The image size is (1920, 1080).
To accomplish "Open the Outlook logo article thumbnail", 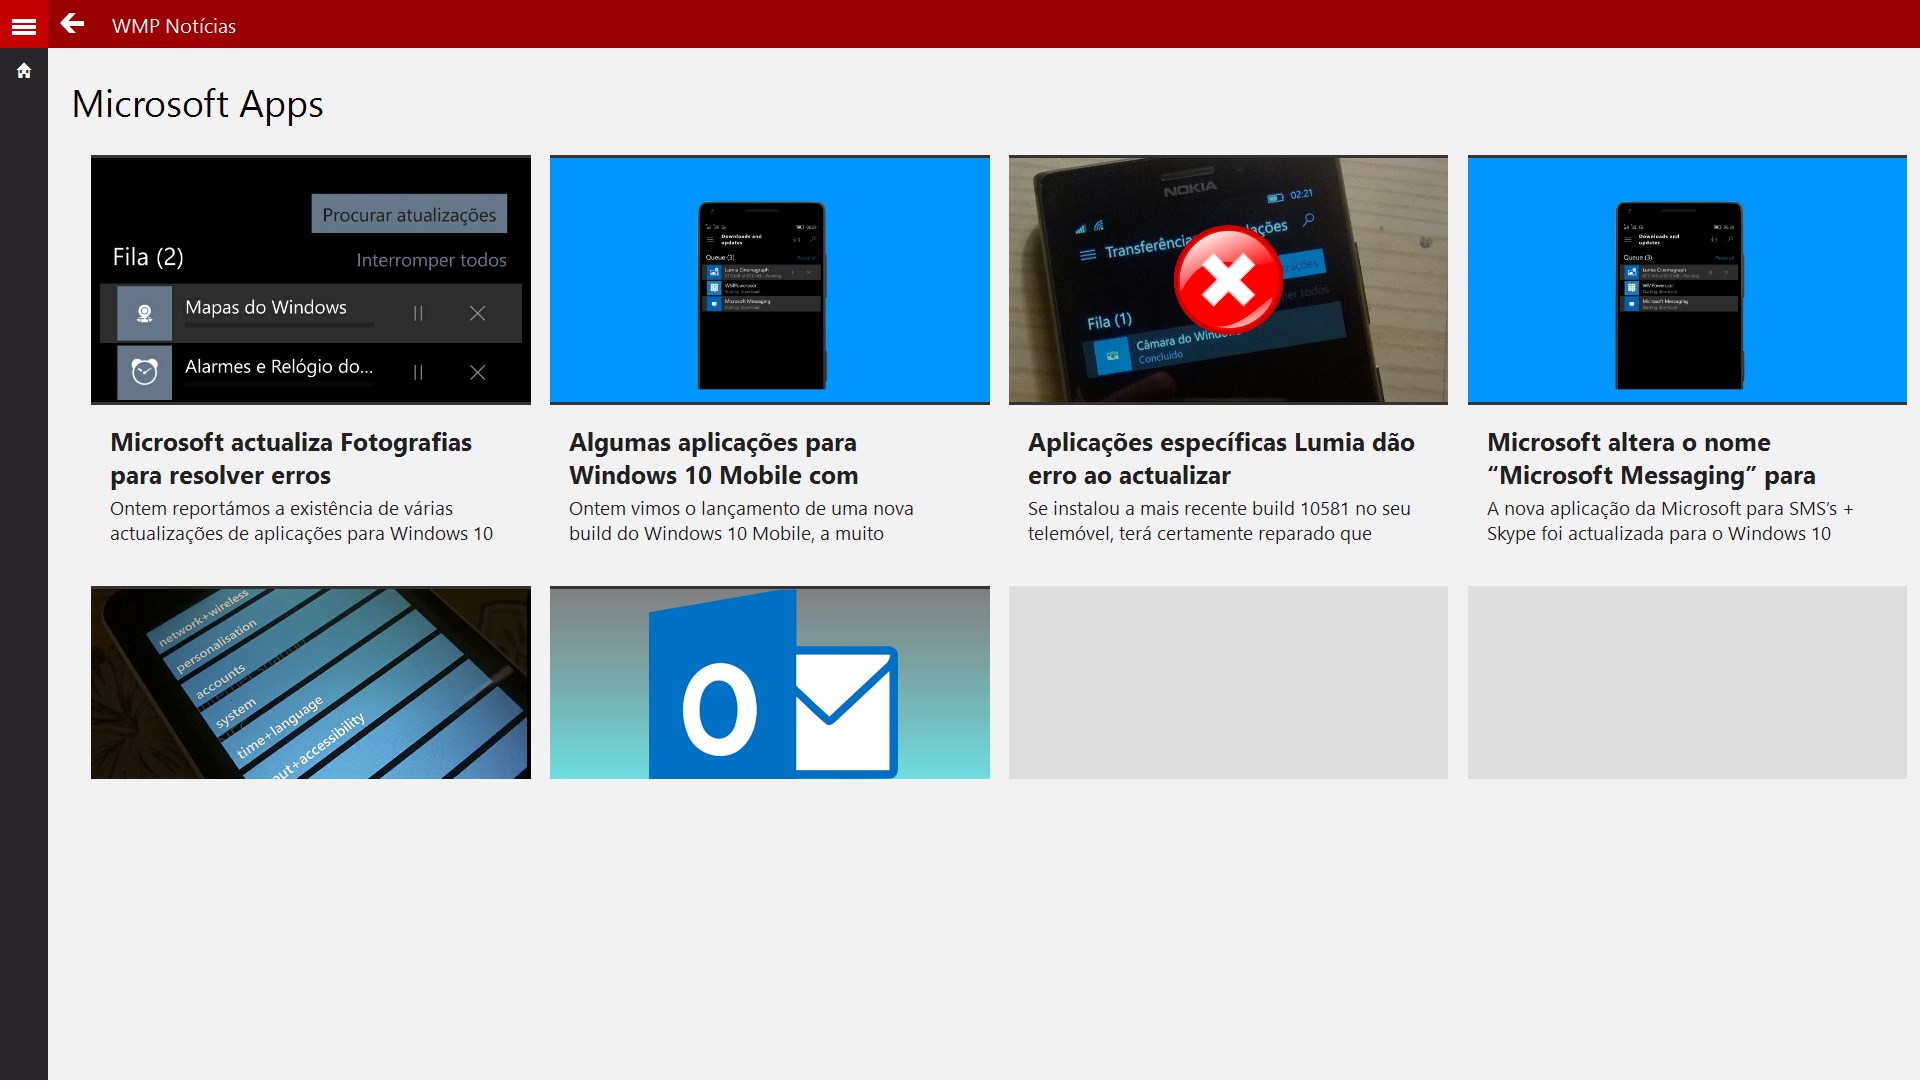I will [x=769, y=682].
